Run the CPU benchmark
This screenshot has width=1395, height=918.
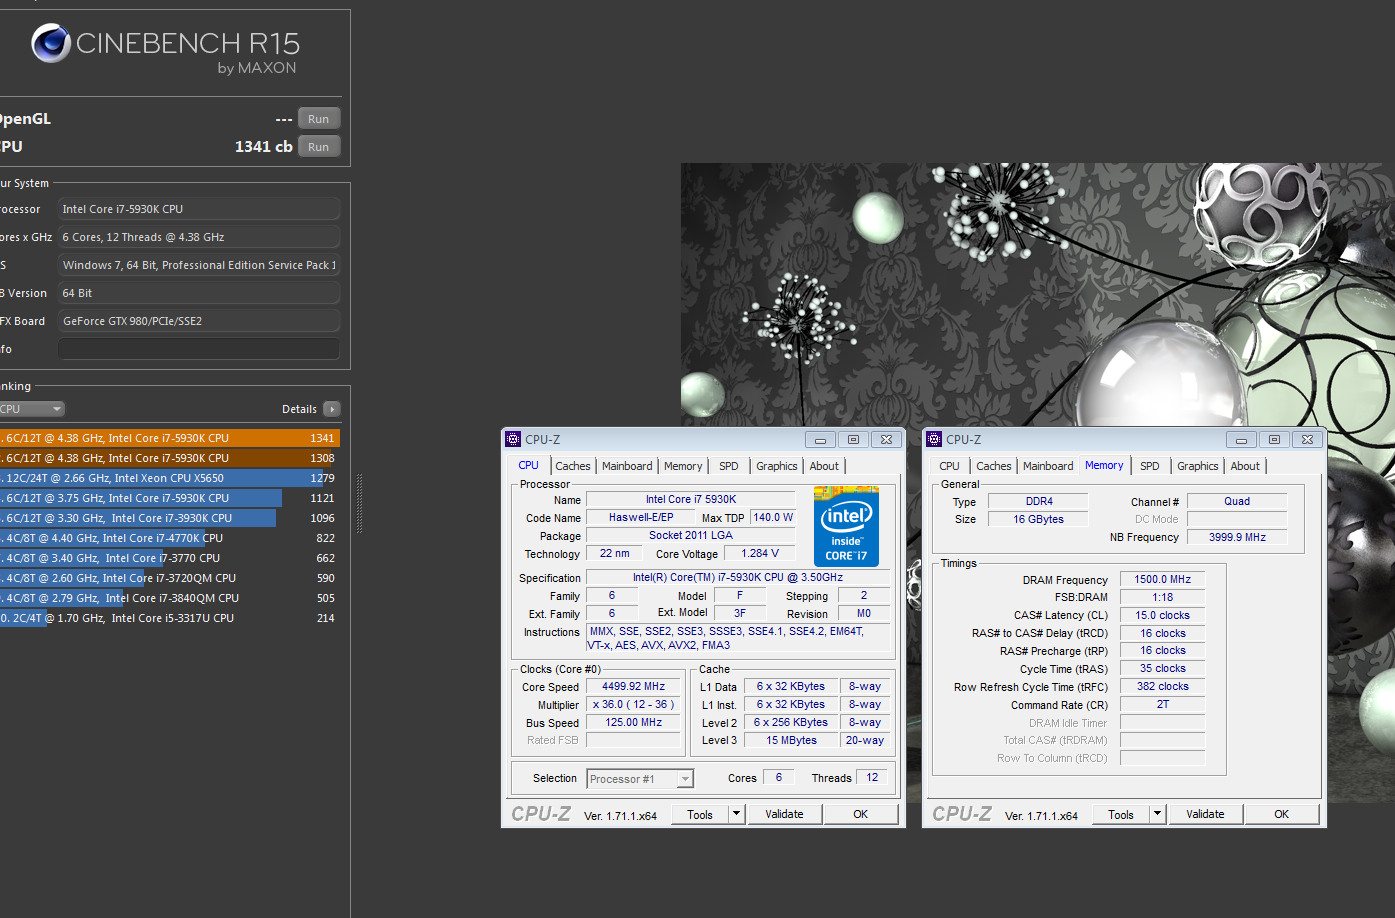coord(319,147)
